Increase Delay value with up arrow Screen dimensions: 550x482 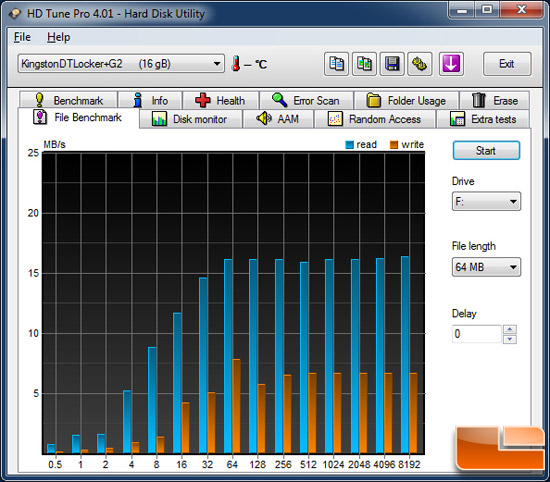pos(510,329)
